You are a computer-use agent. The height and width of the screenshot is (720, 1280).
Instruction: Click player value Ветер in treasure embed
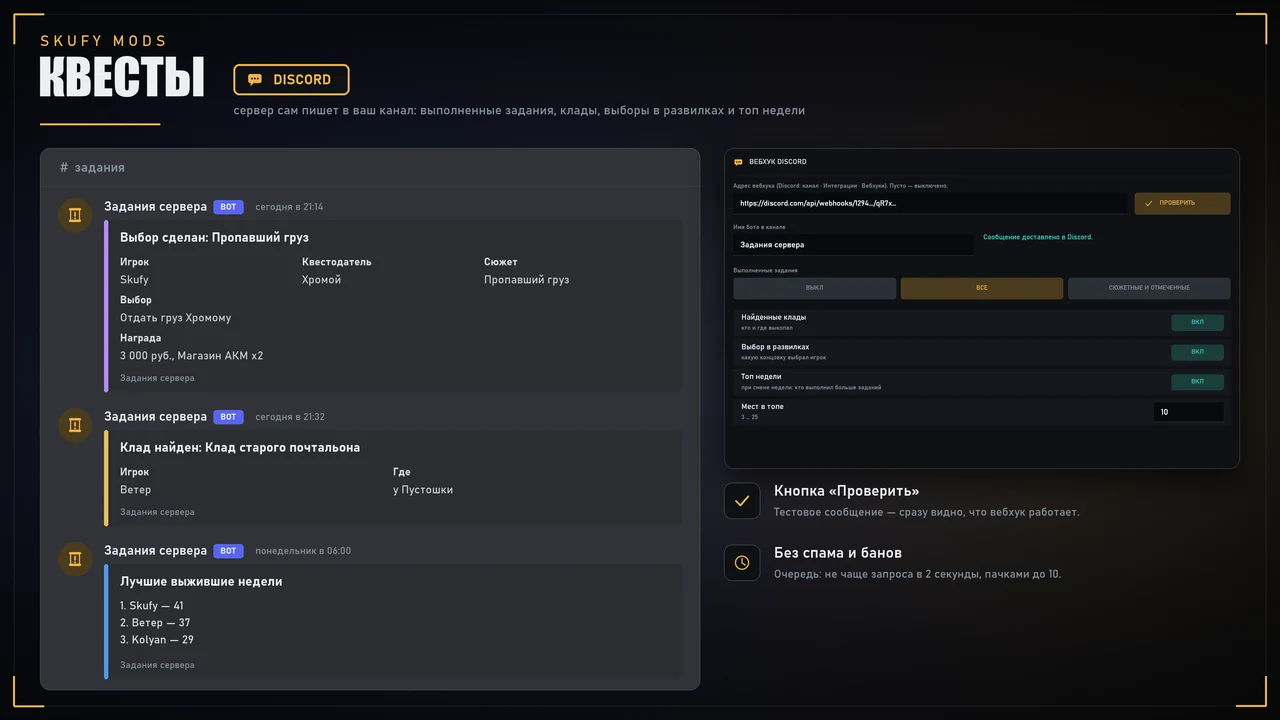pyautogui.click(x=136, y=490)
